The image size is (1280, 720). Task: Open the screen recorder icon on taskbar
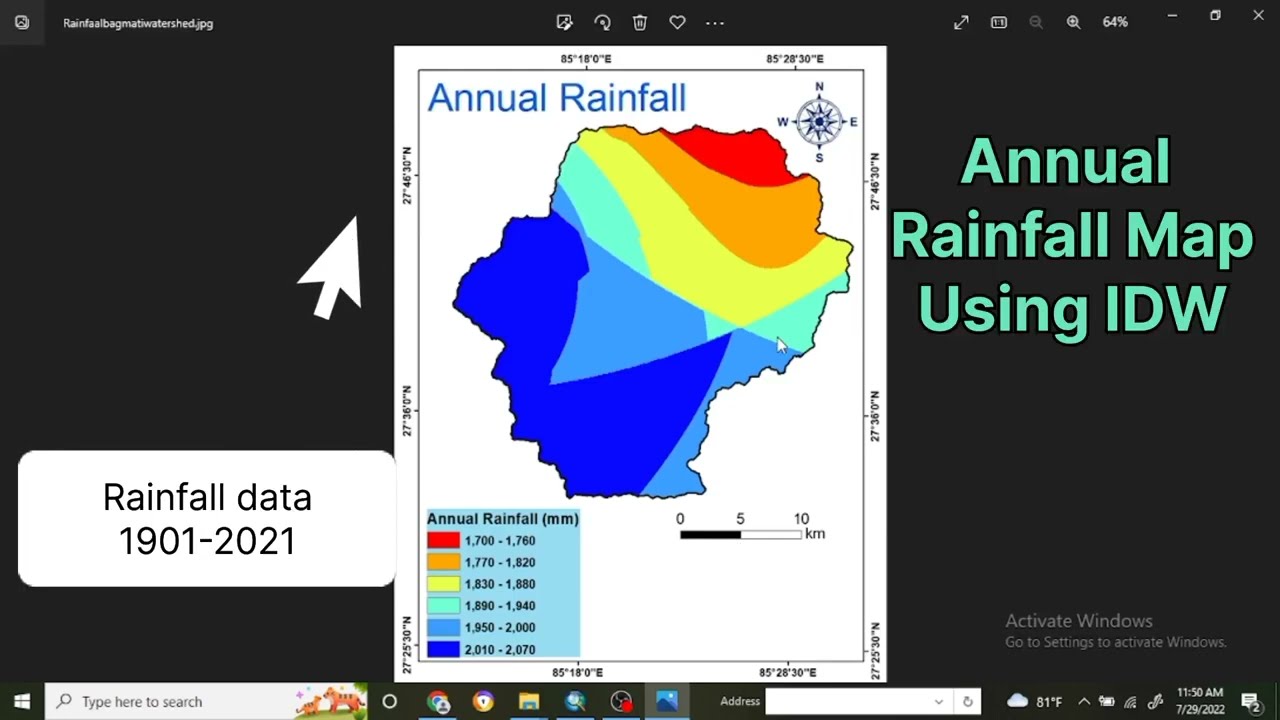621,701
